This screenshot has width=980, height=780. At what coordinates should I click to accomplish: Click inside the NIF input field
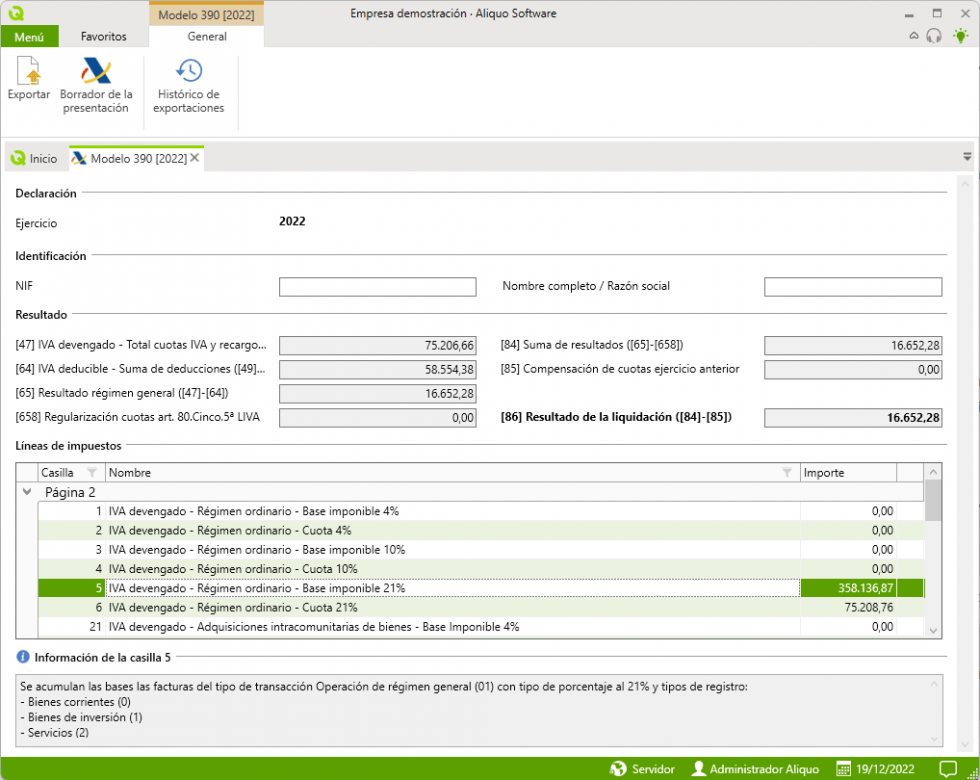click(378, 286)
